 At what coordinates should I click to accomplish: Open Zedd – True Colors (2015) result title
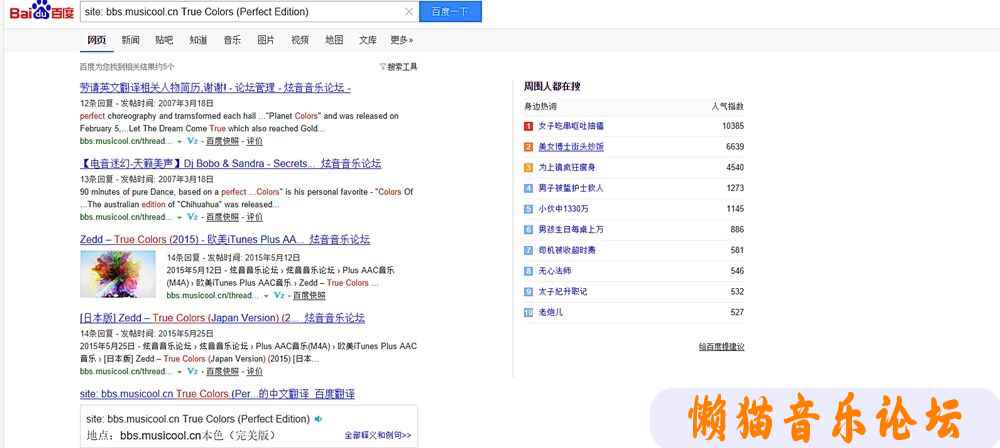coord(225,239)
